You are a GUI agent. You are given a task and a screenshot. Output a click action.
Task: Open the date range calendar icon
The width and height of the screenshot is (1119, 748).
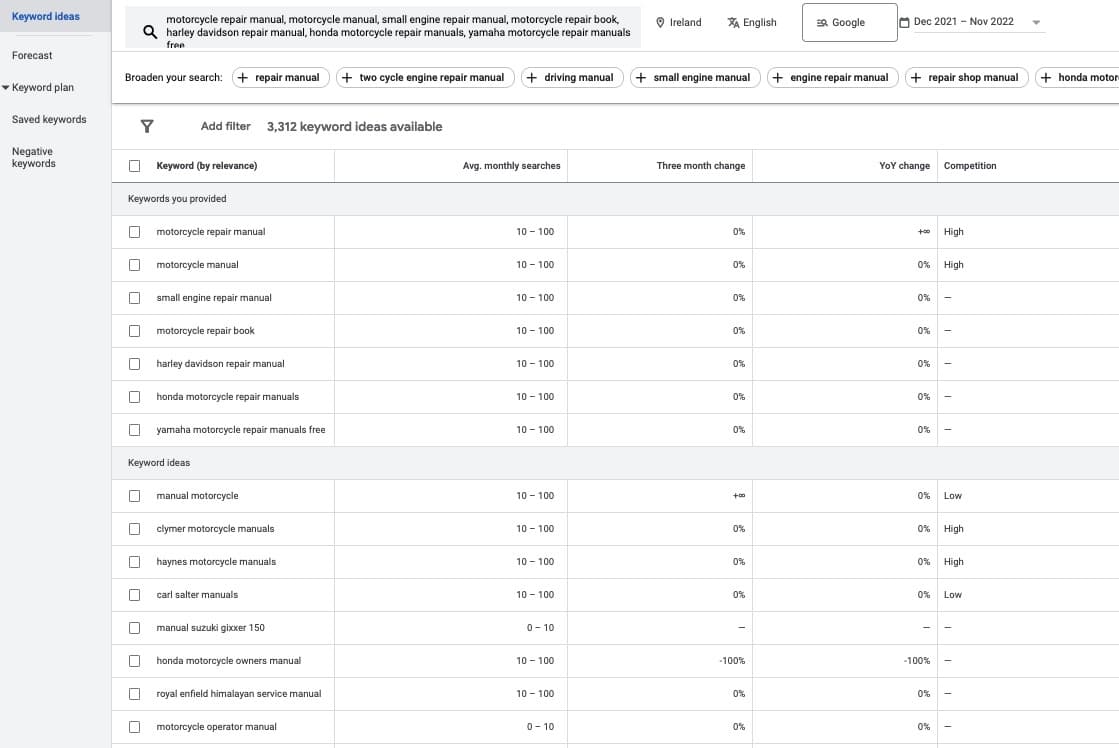coord(905,20)
